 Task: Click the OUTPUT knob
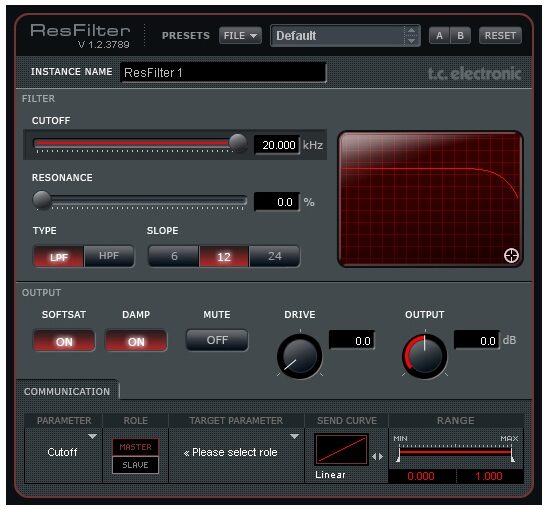[x=425, y=356]
